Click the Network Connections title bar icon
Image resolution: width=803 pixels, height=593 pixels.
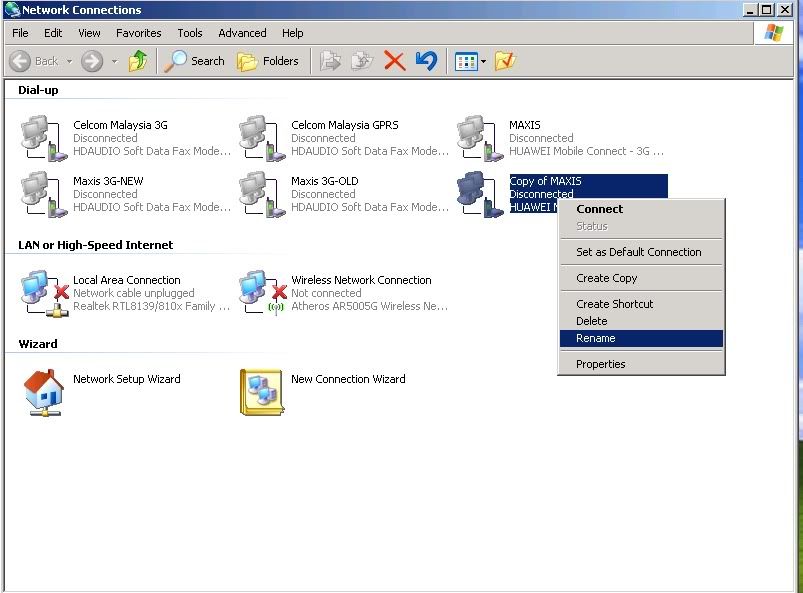(12, 10)
